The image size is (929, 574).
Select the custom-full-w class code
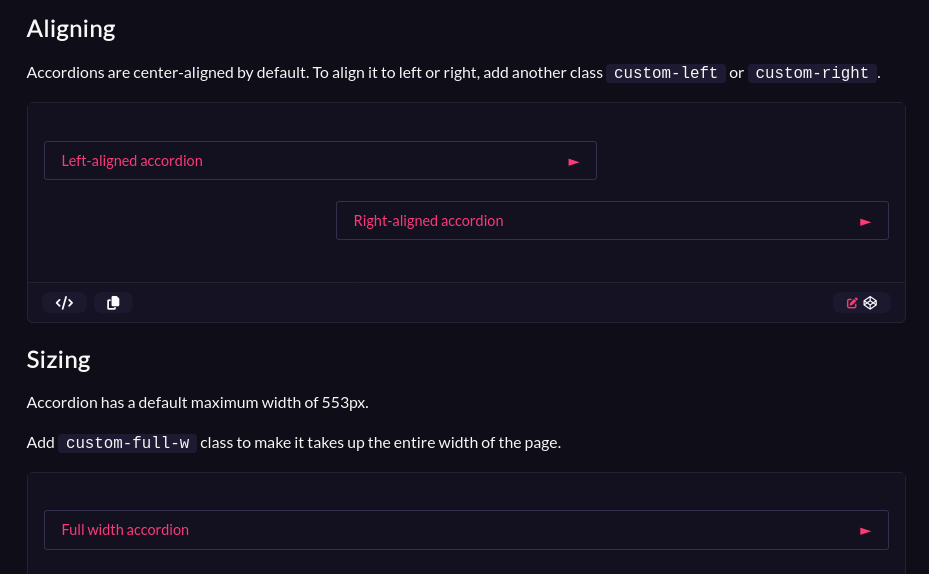coord(127,442)
